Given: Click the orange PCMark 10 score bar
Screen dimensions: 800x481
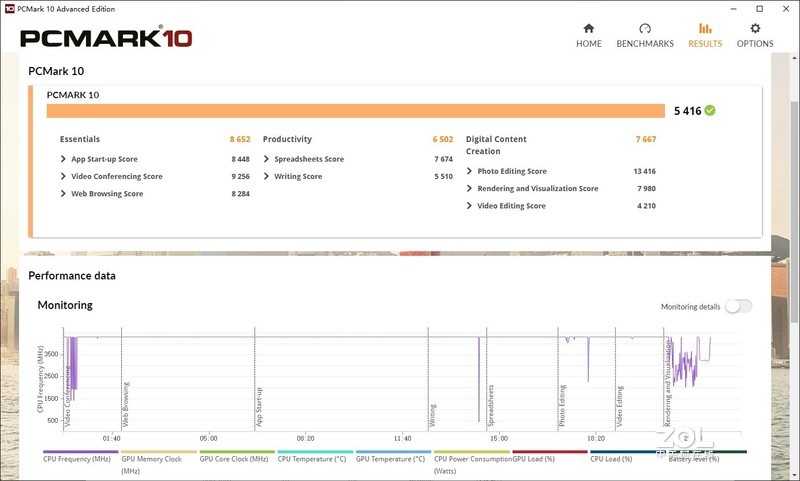Looking at the screenshot, I should (x=356, y=111).
